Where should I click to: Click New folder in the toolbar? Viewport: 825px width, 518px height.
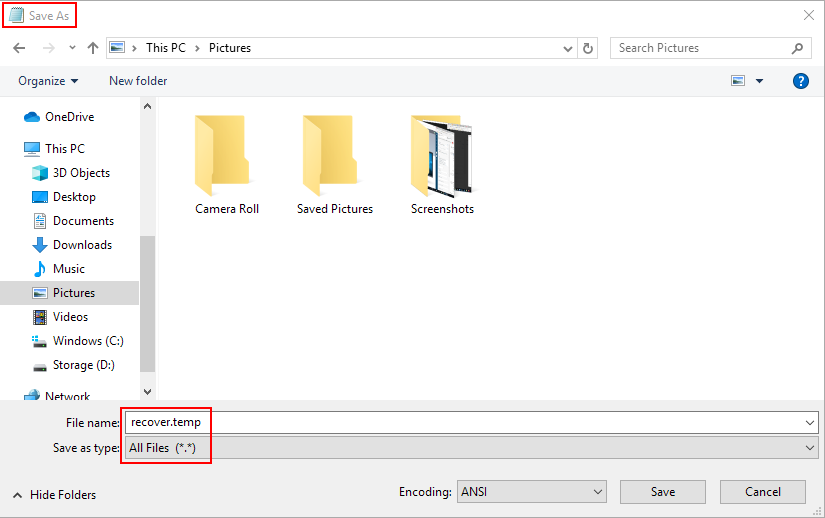(138, 81)
